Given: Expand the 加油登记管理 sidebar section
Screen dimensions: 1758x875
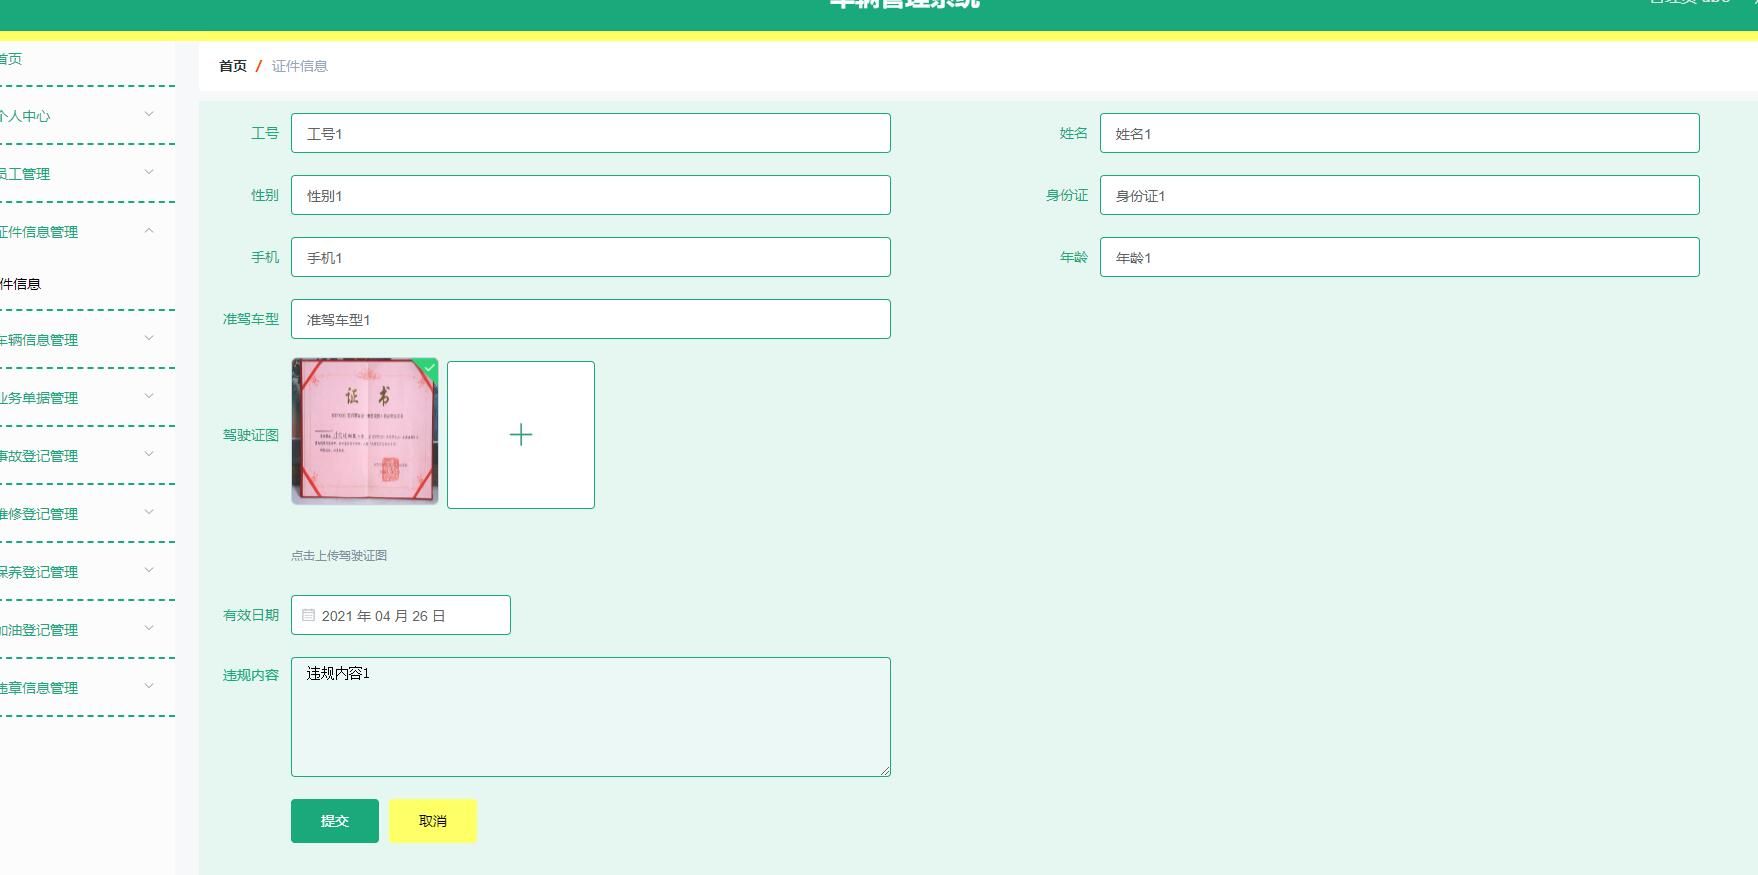Looking at the screenshot, I should [80, 630].
